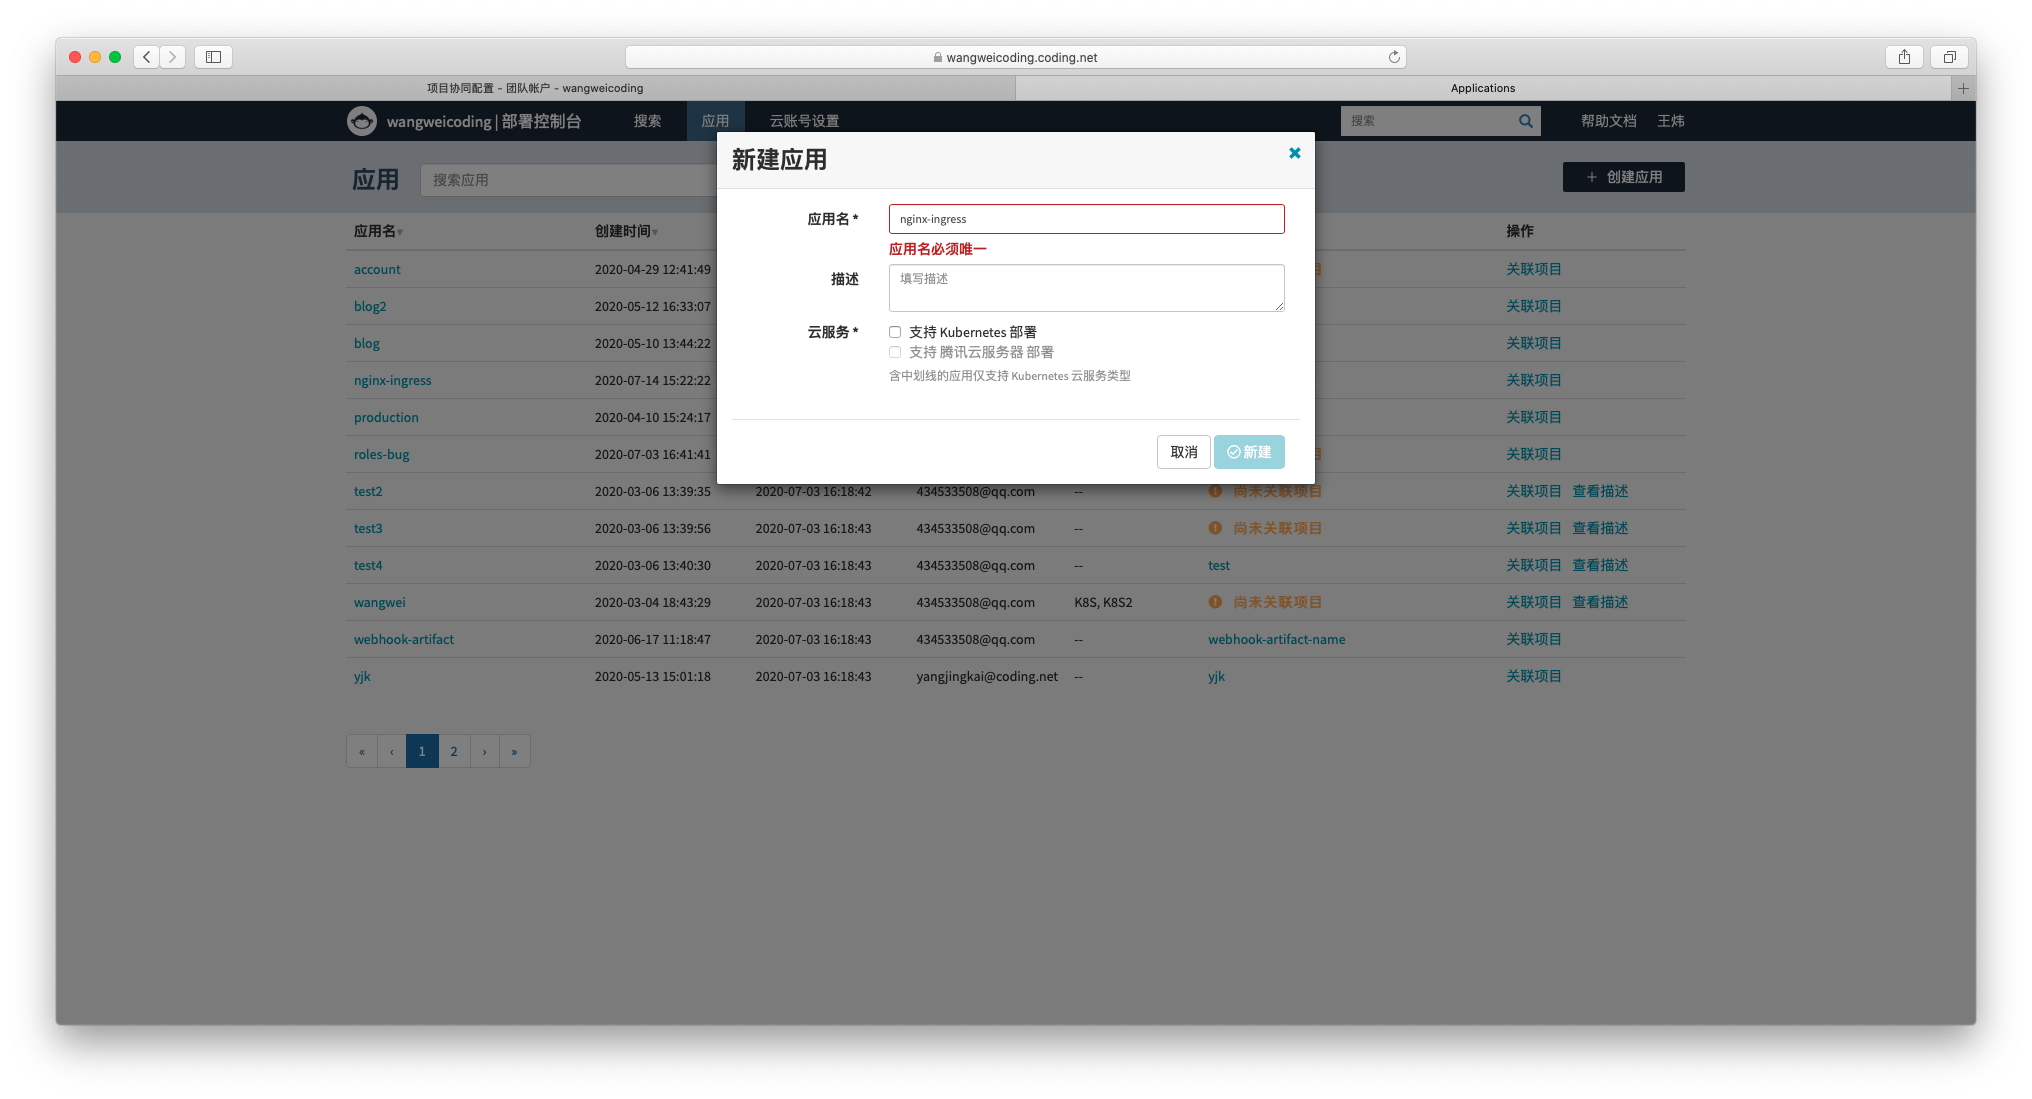Sort by 应用名 column arrow
This screenshot has height=1099, width=2032.
(x=400, y=232)
